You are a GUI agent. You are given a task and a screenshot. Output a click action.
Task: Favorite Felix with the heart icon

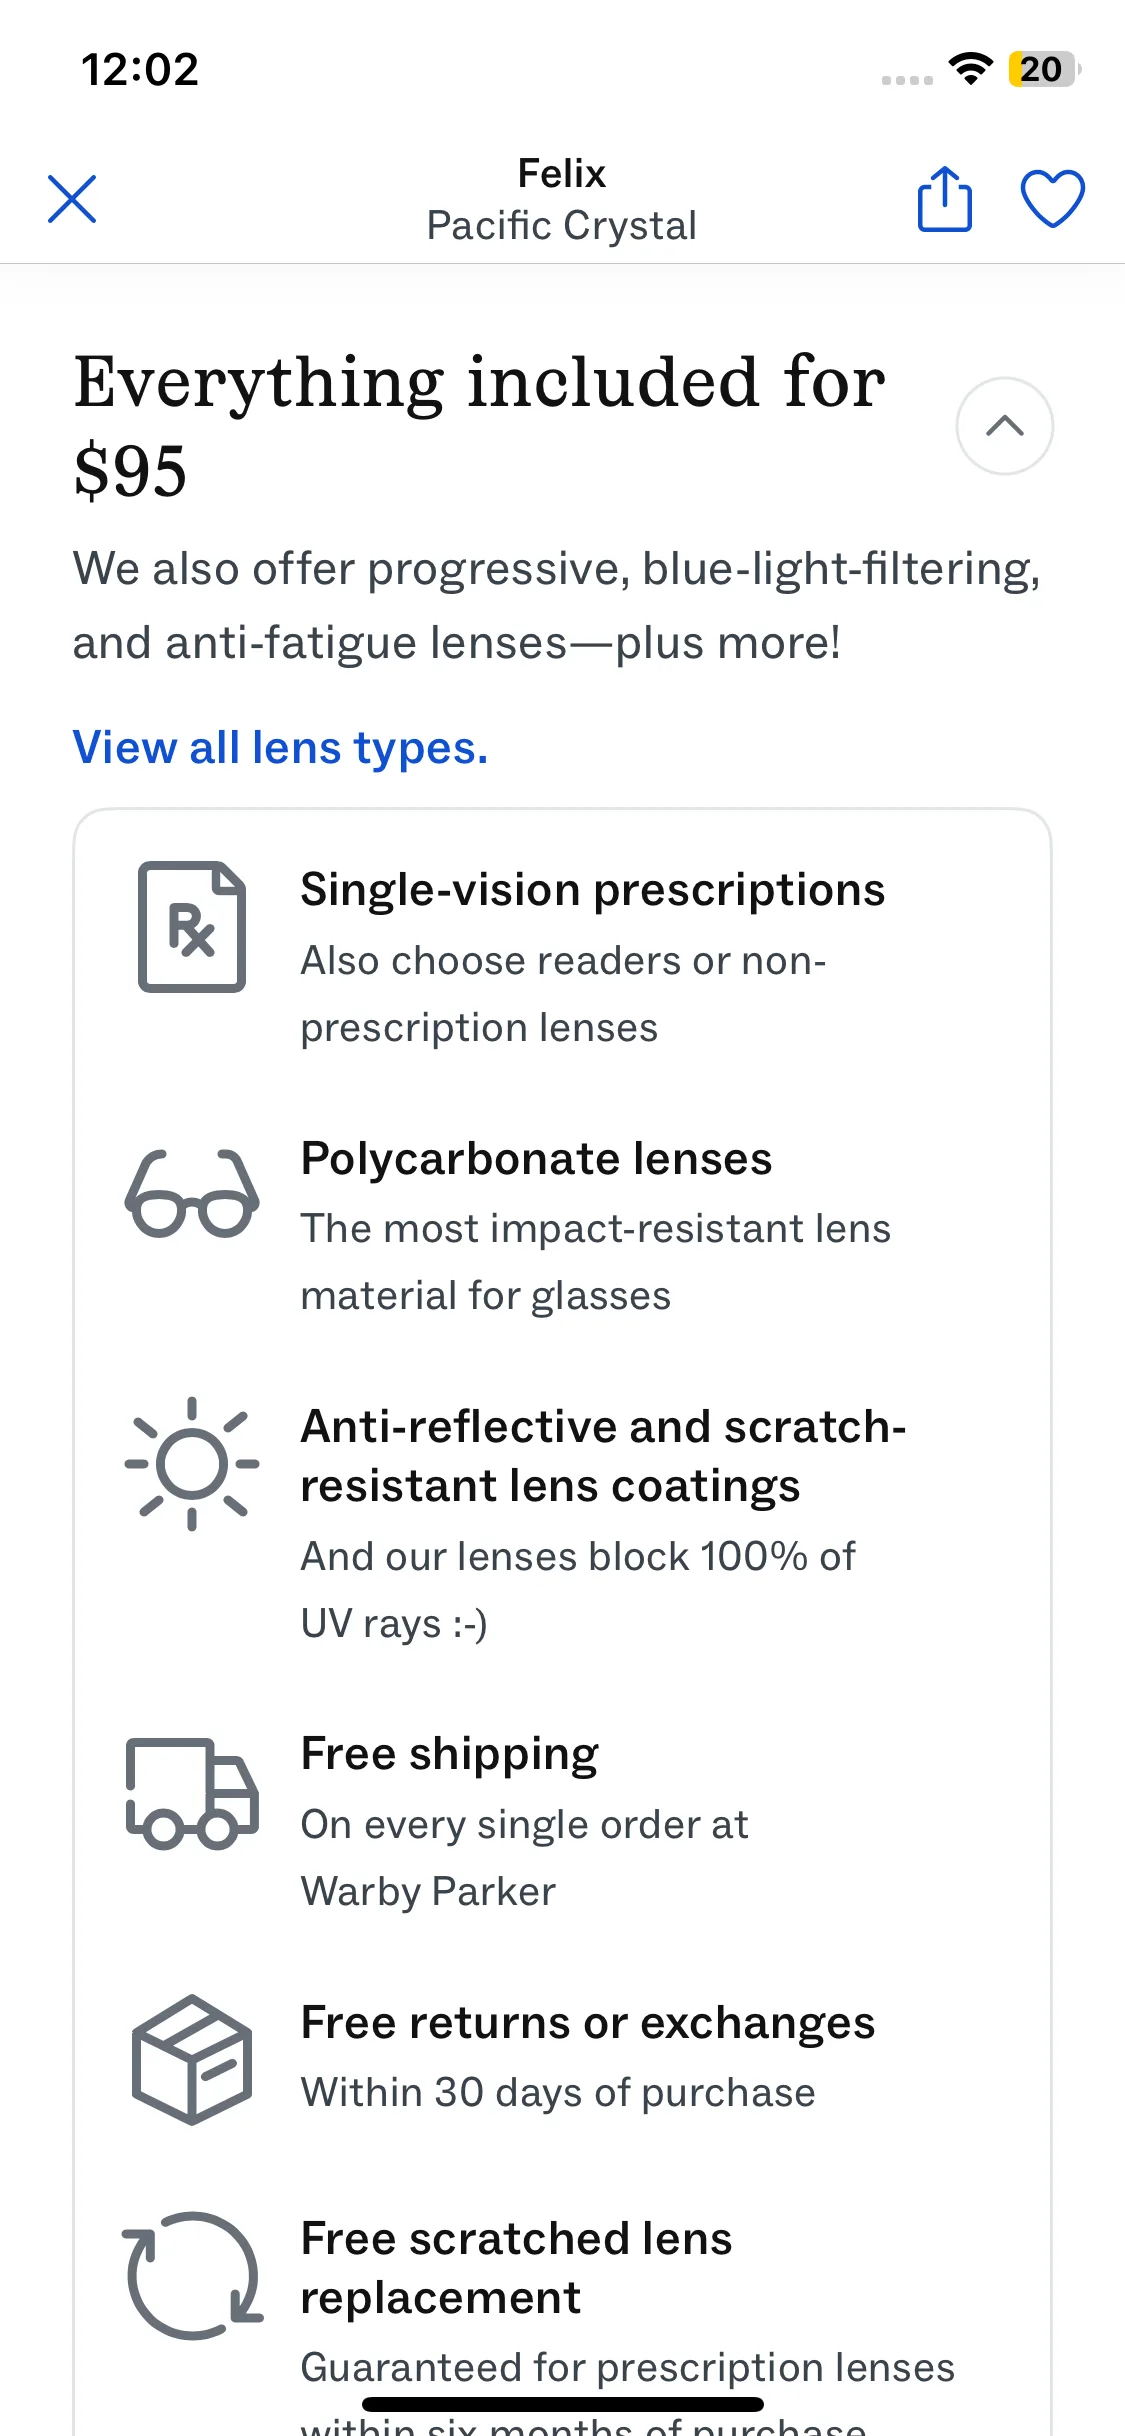pos(1052,199)
